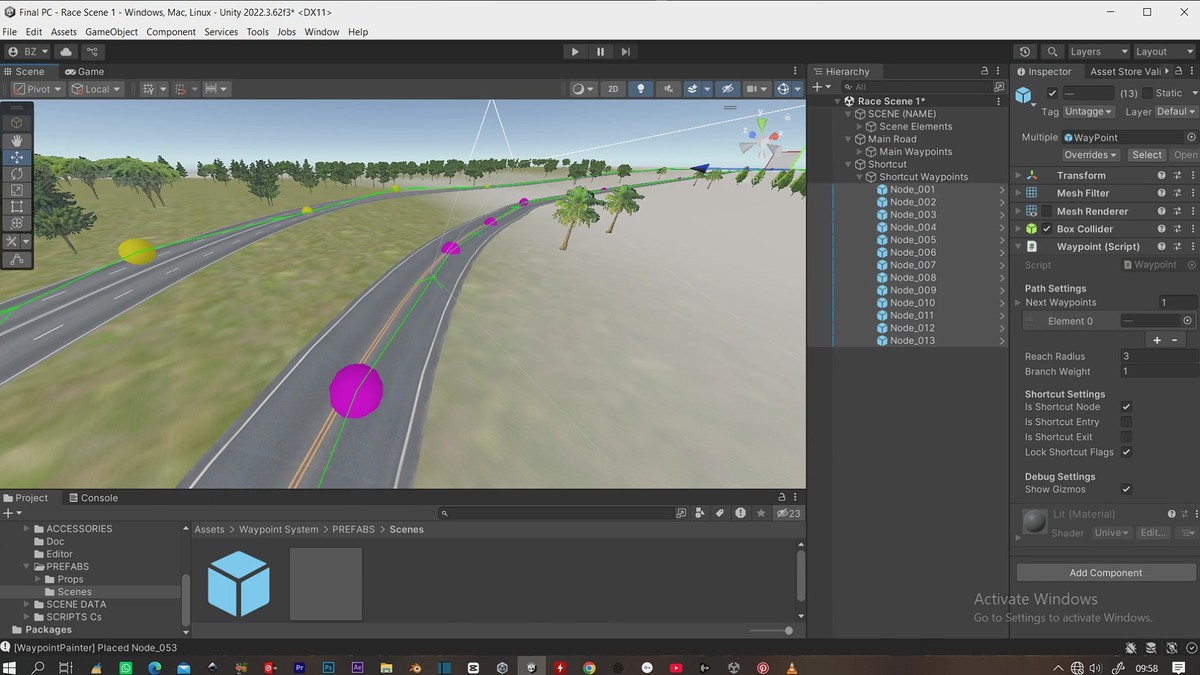Viewport: 1200px width, 675px height.
Task: Toggle Mesh Renderer enabled checkbox
Action: click(x=1047, y=211)
